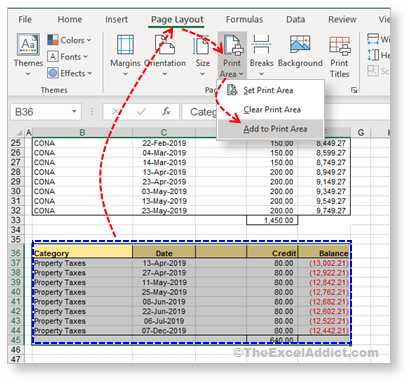Open the File tab
The width and height of the screenshot is (411, 384).
pos(25,20)
